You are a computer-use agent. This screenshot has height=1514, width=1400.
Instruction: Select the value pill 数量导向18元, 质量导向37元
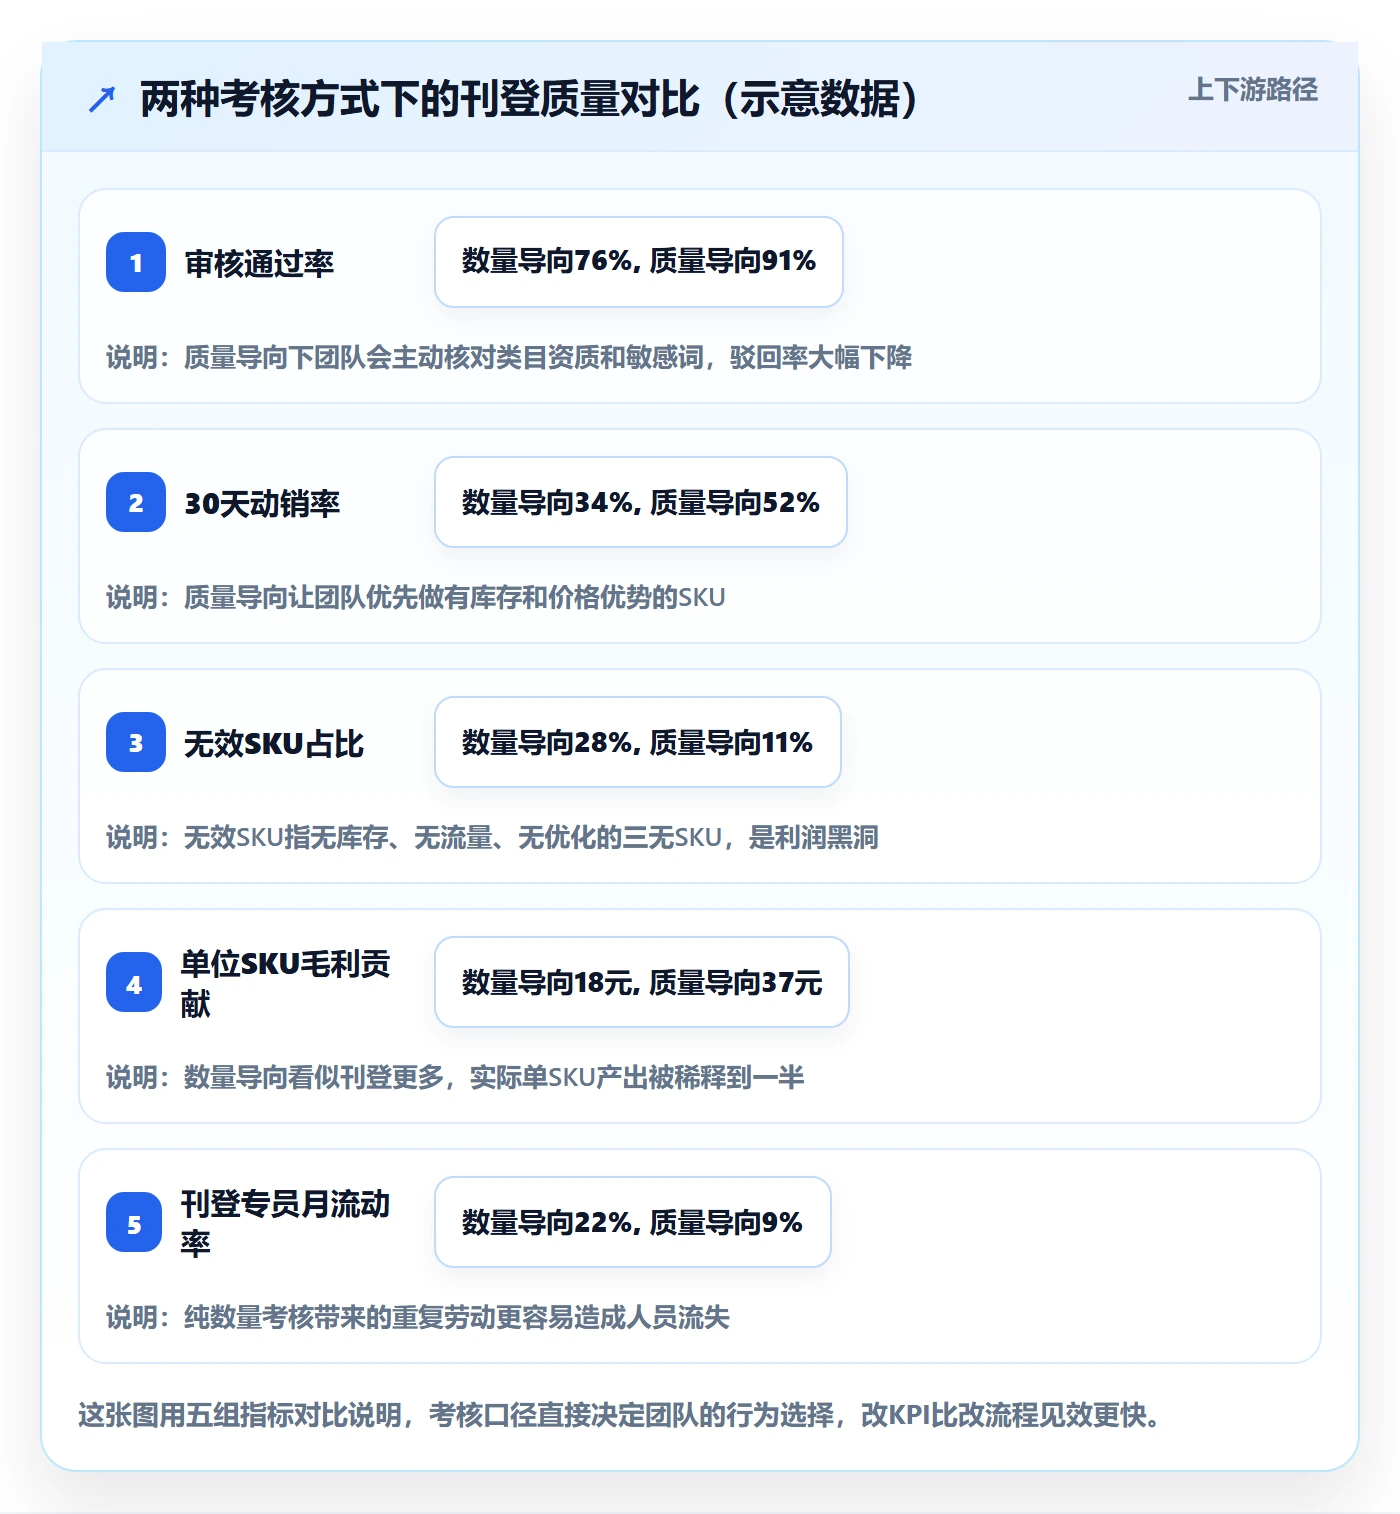click(x=642, y=982)
